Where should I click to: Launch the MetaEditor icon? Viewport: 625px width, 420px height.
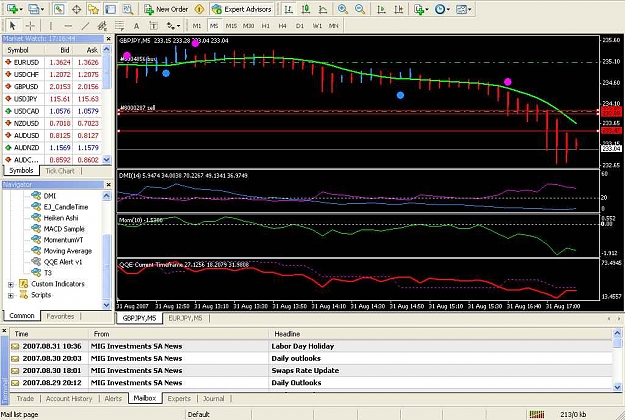[x=199, y=9]
